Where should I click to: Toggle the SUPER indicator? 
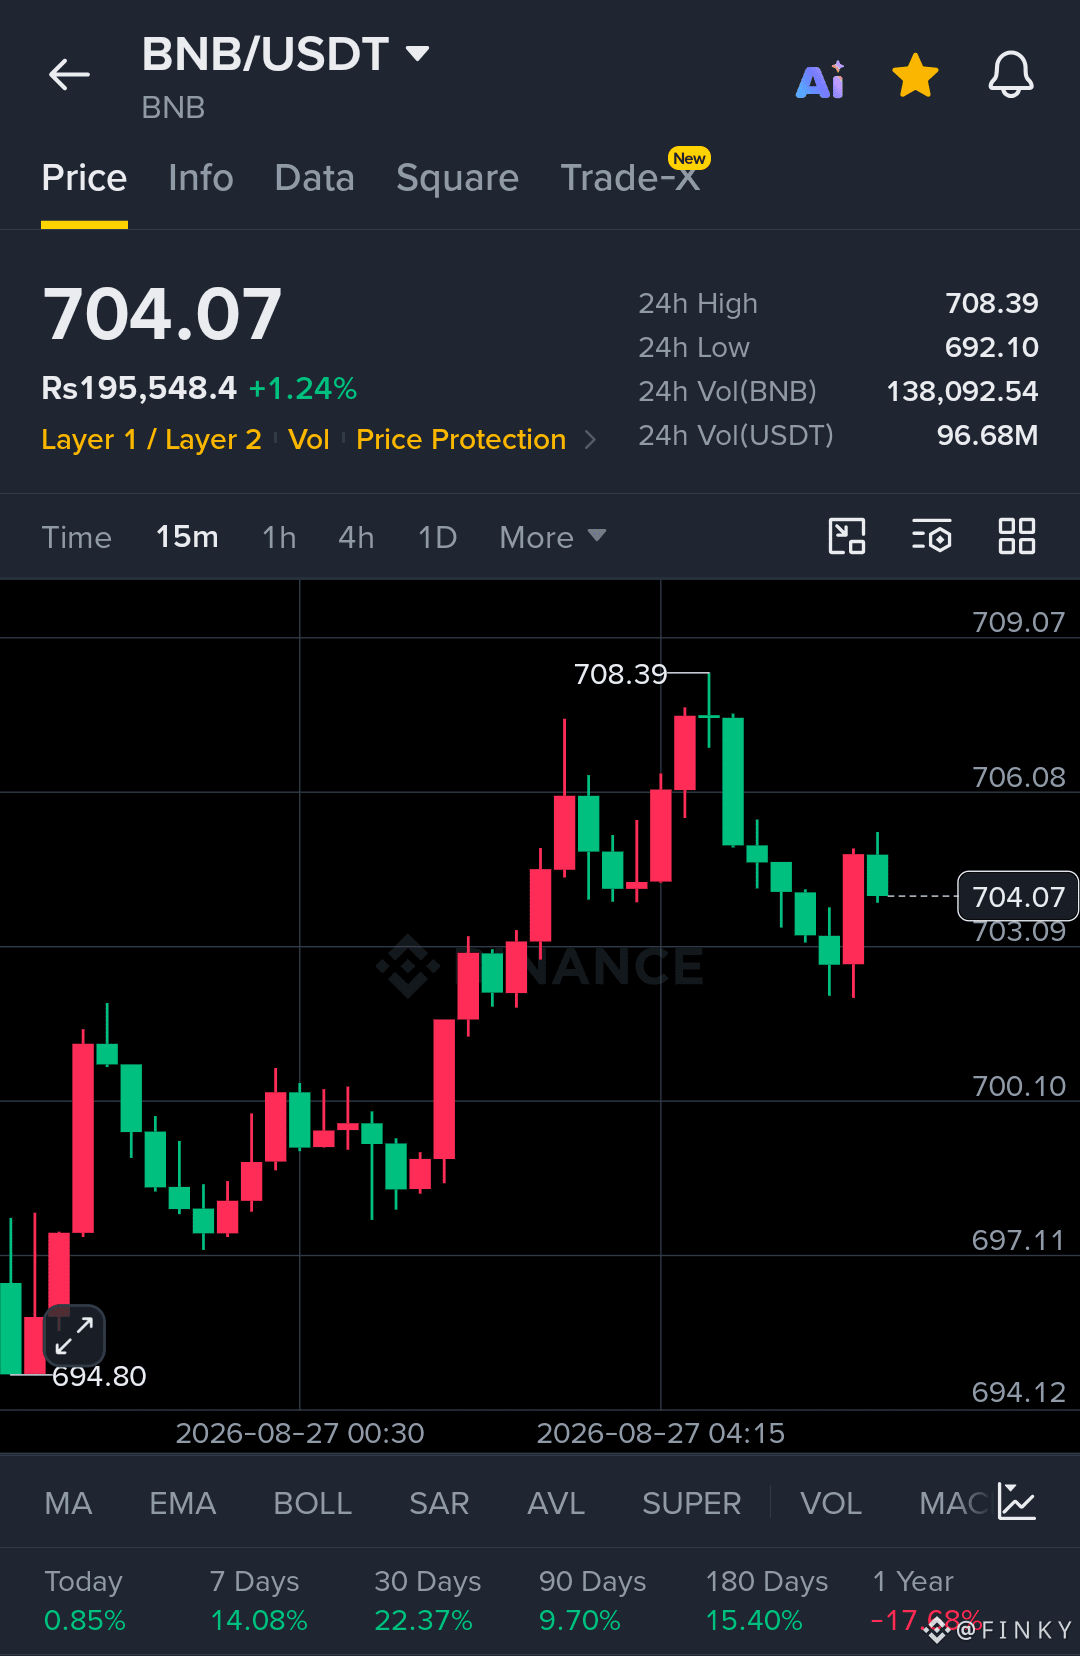(x=691, y=1503)
